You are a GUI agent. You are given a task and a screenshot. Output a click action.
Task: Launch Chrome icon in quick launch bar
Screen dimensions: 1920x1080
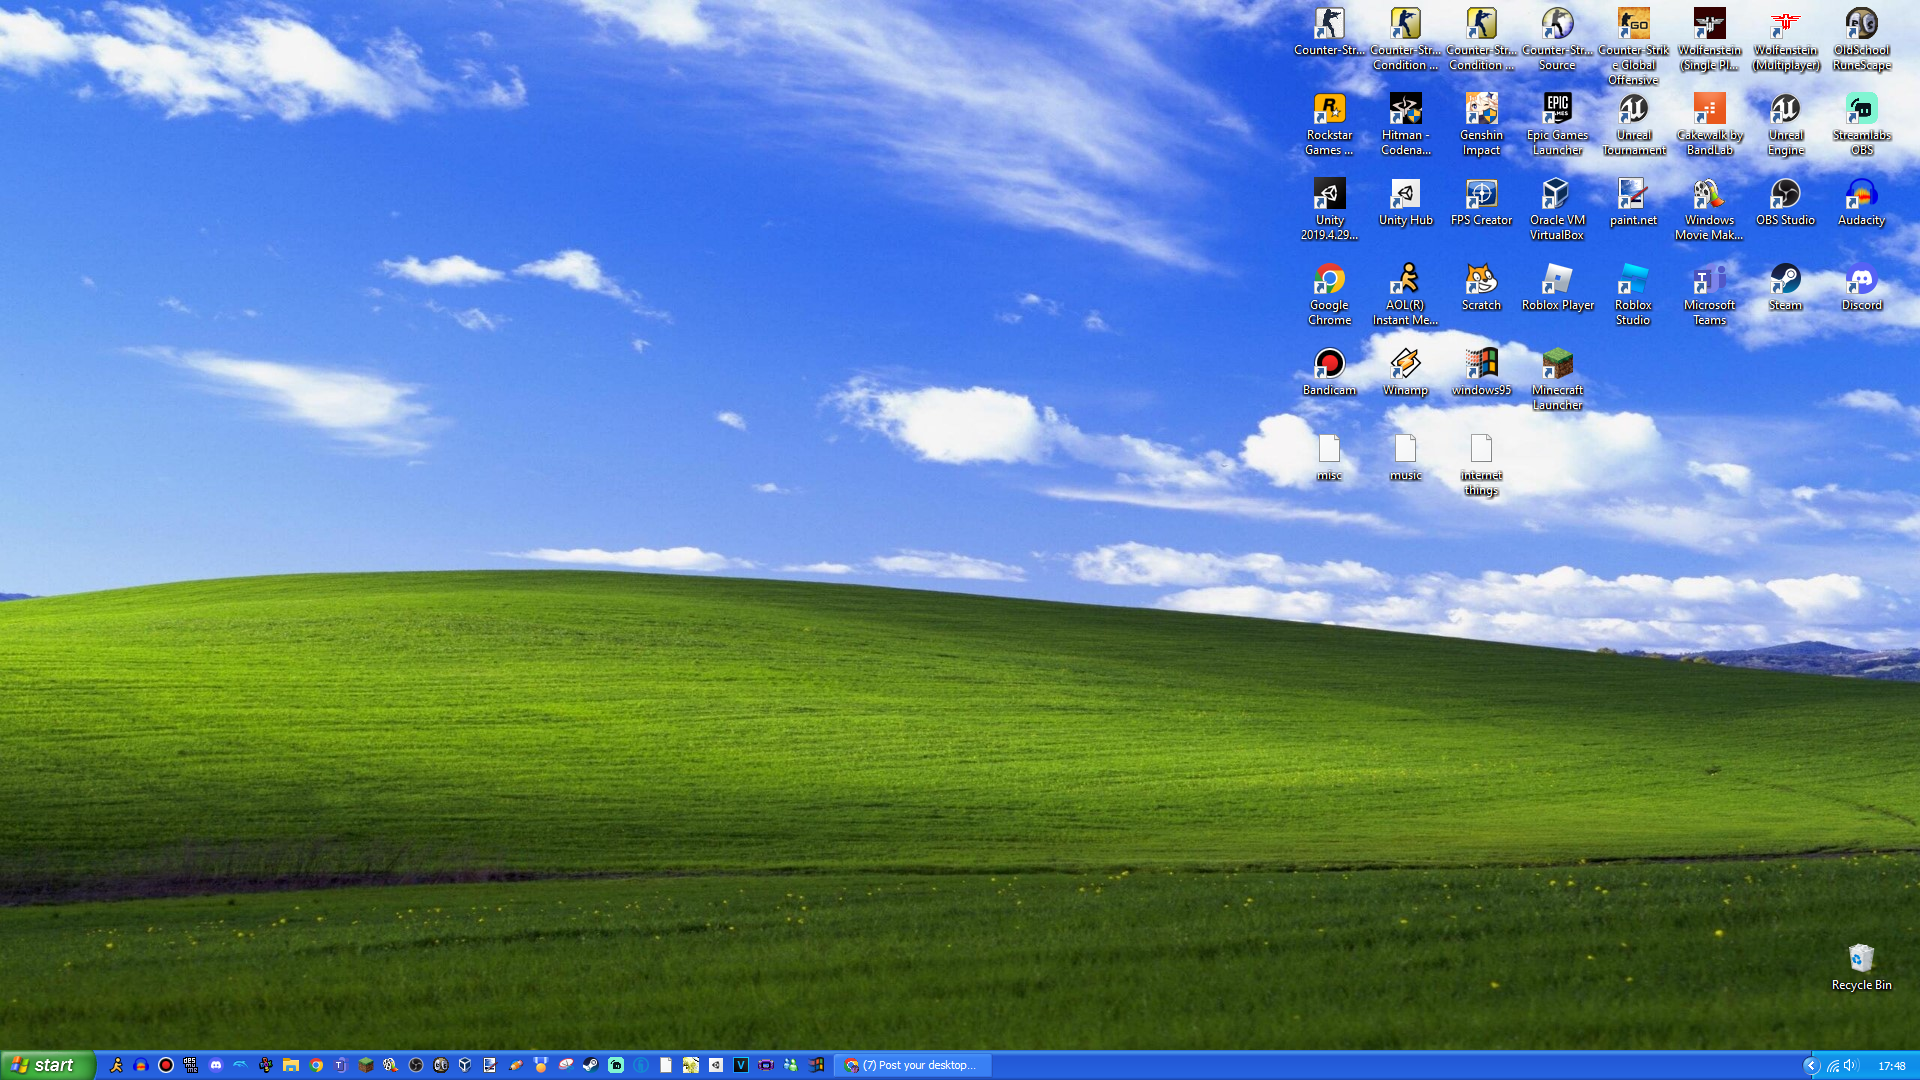(316, 1065)
